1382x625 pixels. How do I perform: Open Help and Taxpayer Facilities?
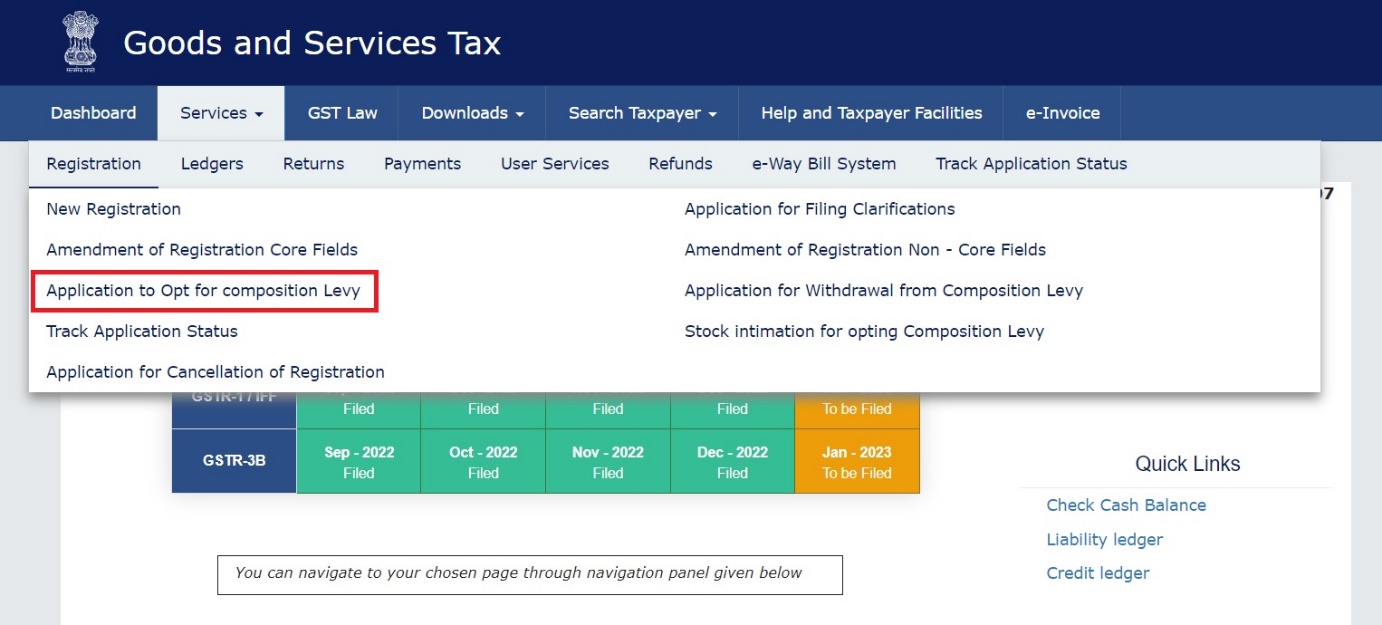[871, 113]
